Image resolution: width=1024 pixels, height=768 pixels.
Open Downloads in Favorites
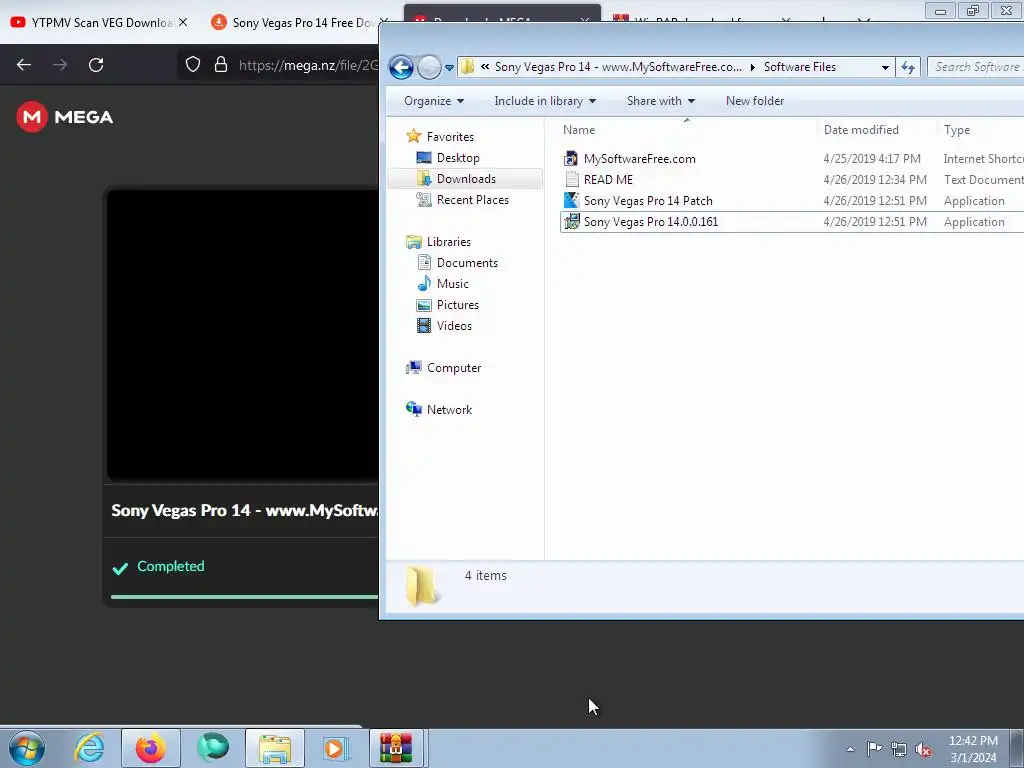click(x=466, y=178)
